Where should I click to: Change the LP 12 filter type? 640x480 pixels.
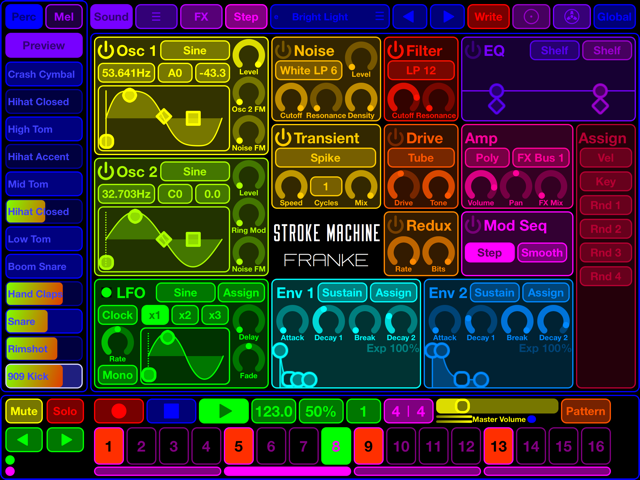421,70
